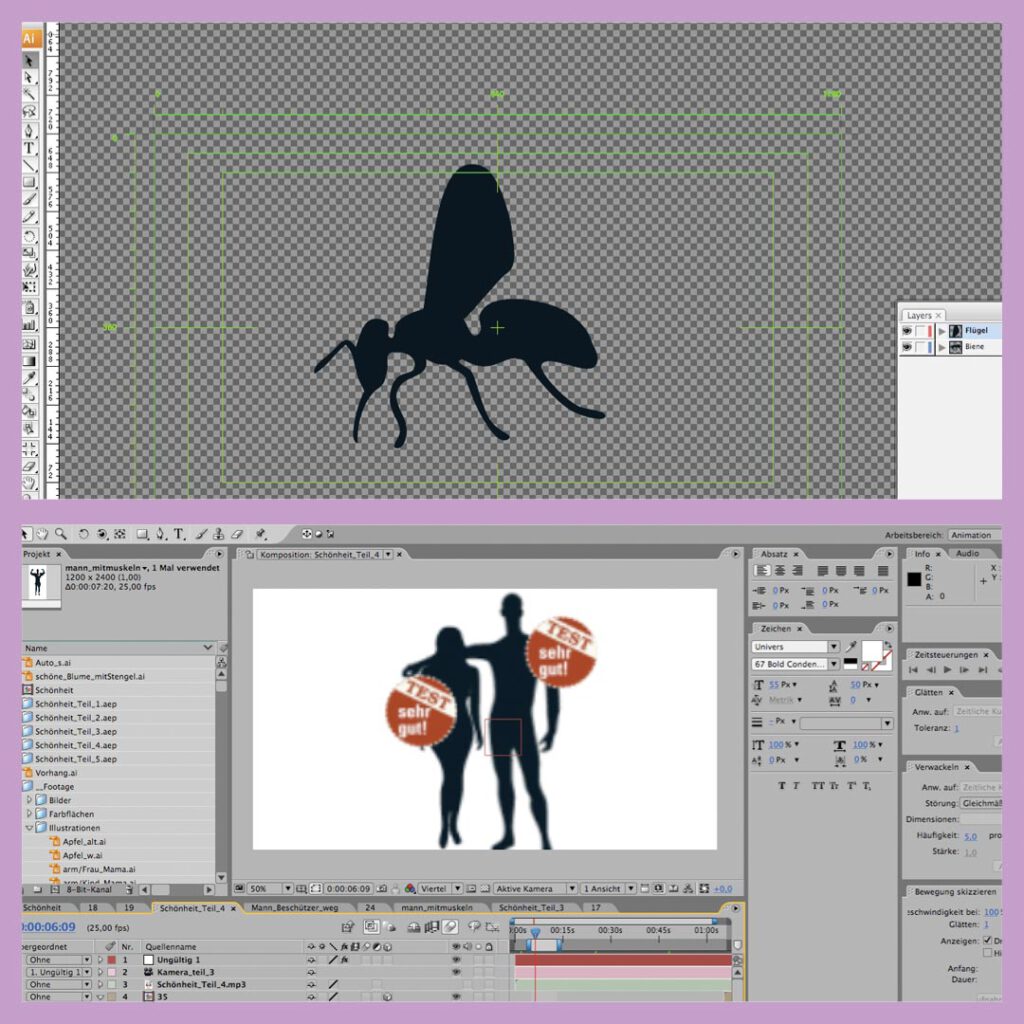Expand the Bilder folder in project panel

[x=29, y=800]
